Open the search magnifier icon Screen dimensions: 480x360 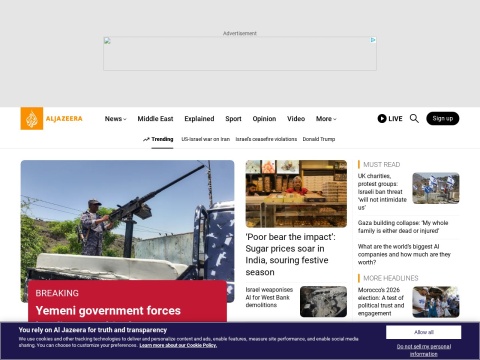(414, 118)
